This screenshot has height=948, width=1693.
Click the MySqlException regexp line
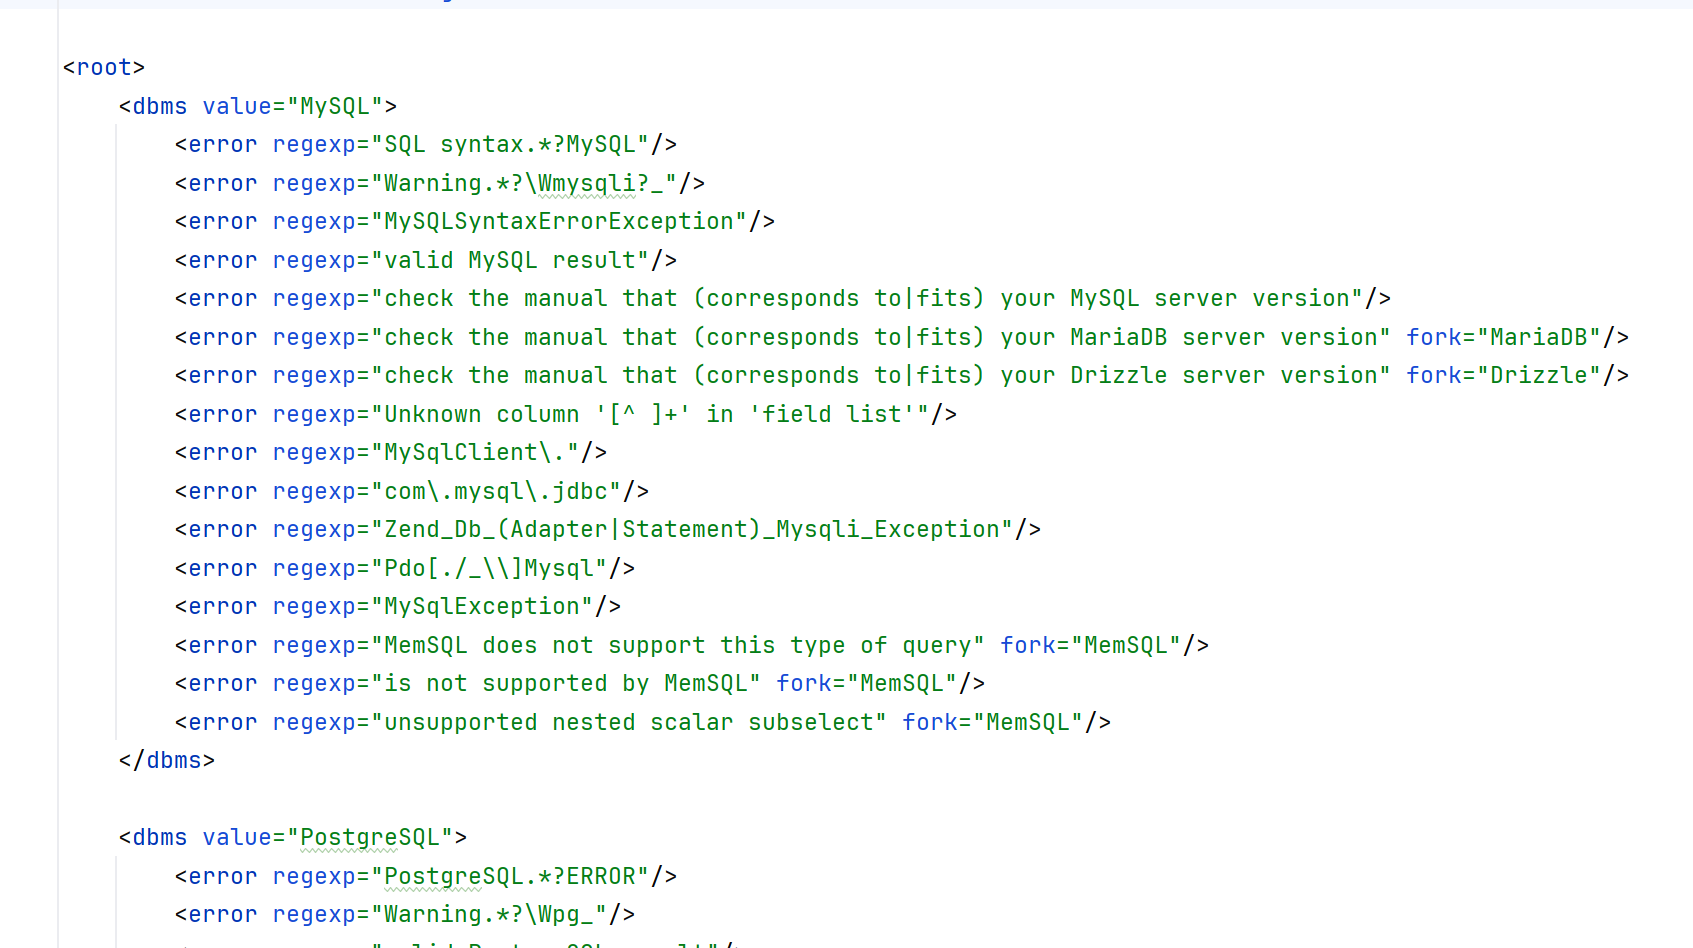pos(398,606)
